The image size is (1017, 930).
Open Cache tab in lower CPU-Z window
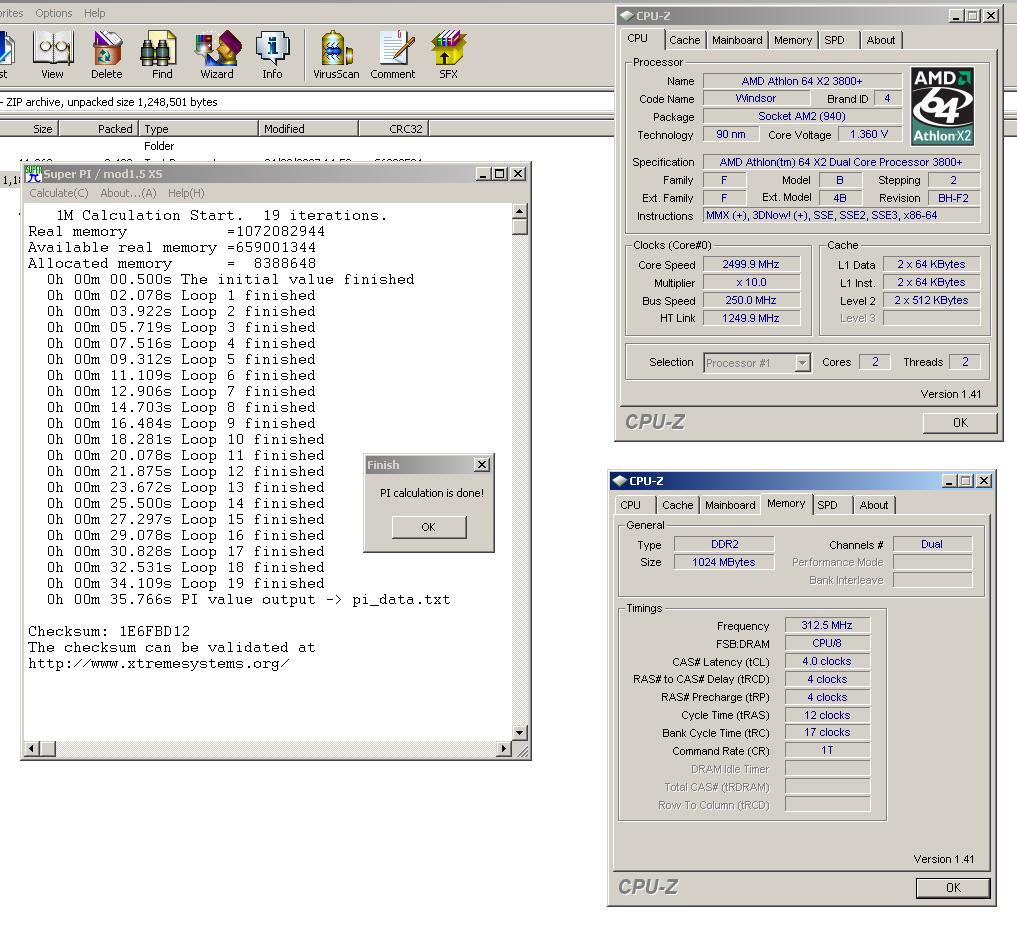(x=678, y=505)
